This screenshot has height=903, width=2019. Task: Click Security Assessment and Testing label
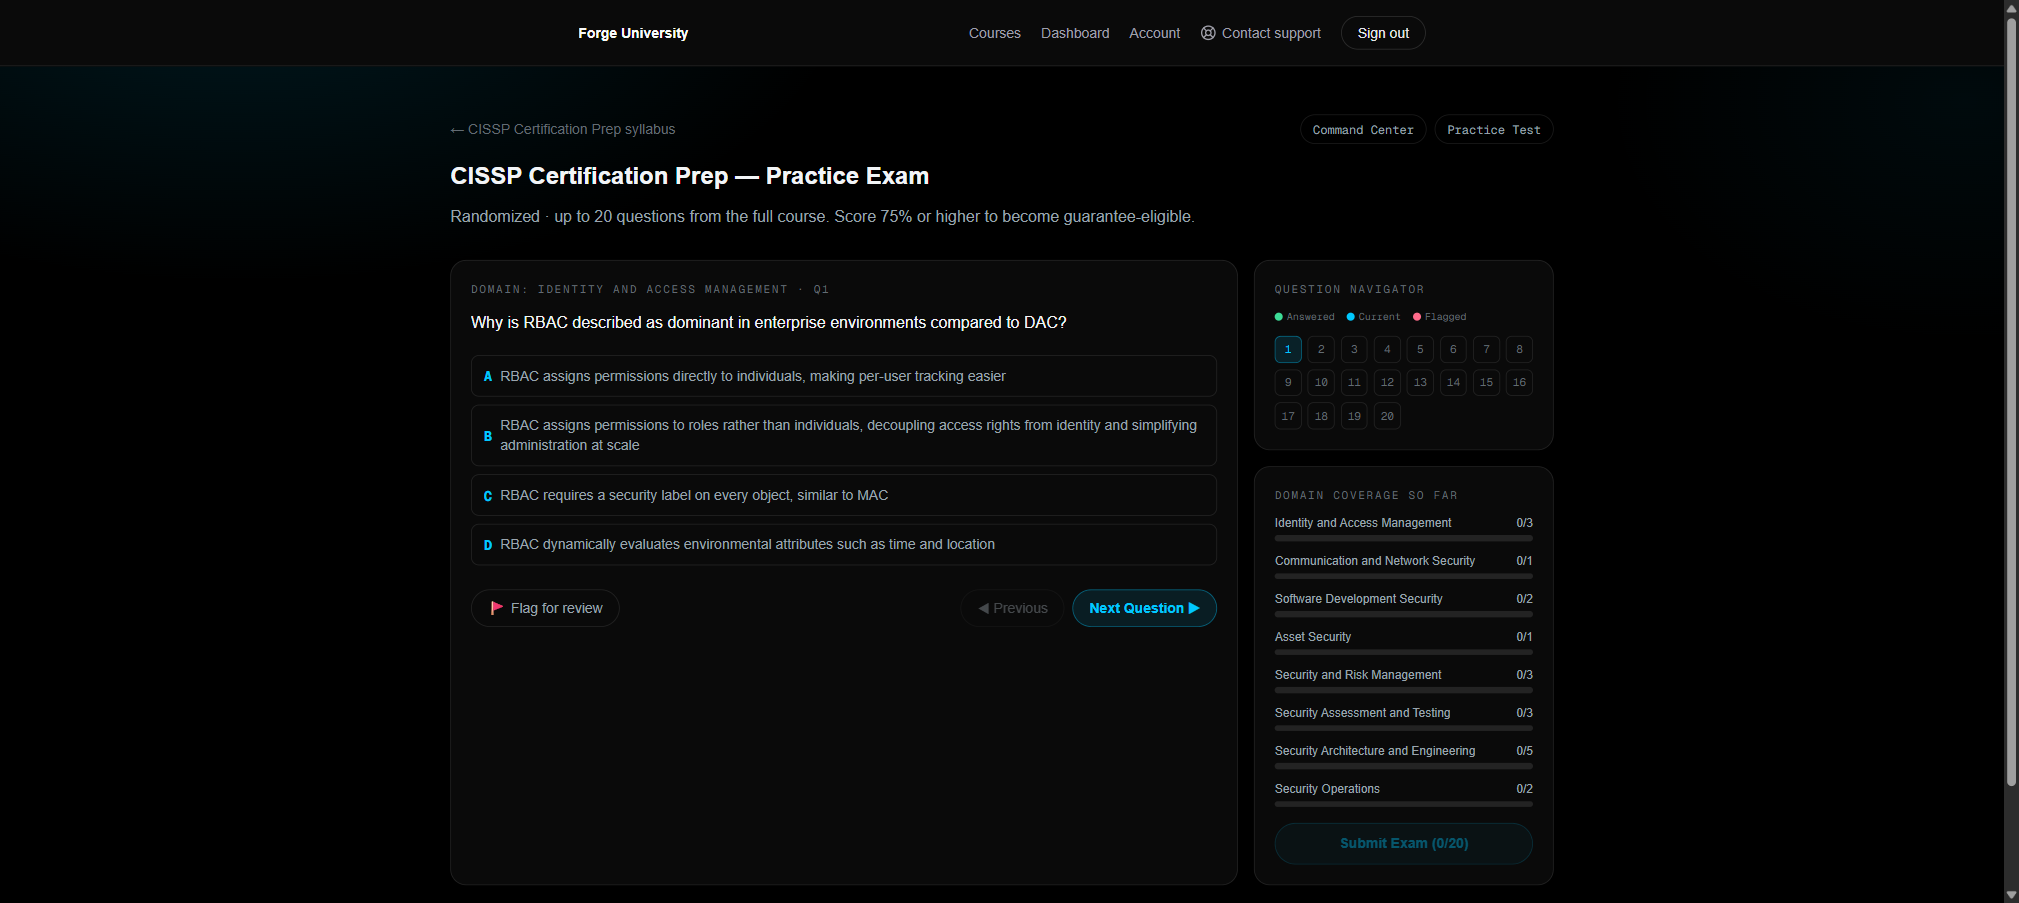1362,713
